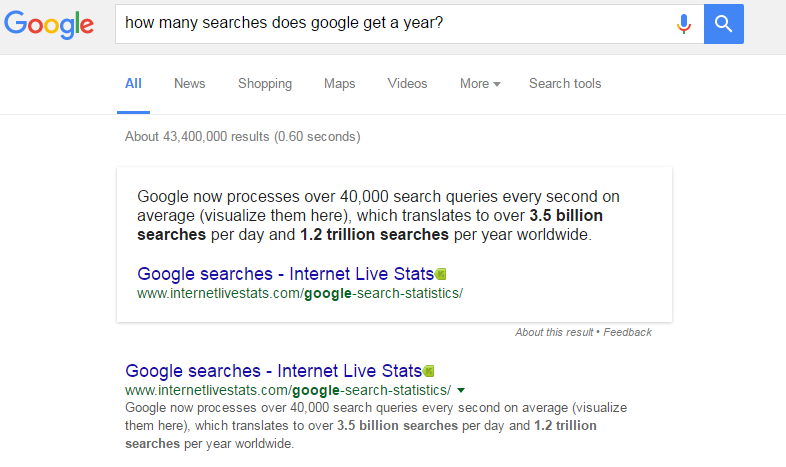
Task: Send Feedback on the featured snippet
Action: pos(627,332)
